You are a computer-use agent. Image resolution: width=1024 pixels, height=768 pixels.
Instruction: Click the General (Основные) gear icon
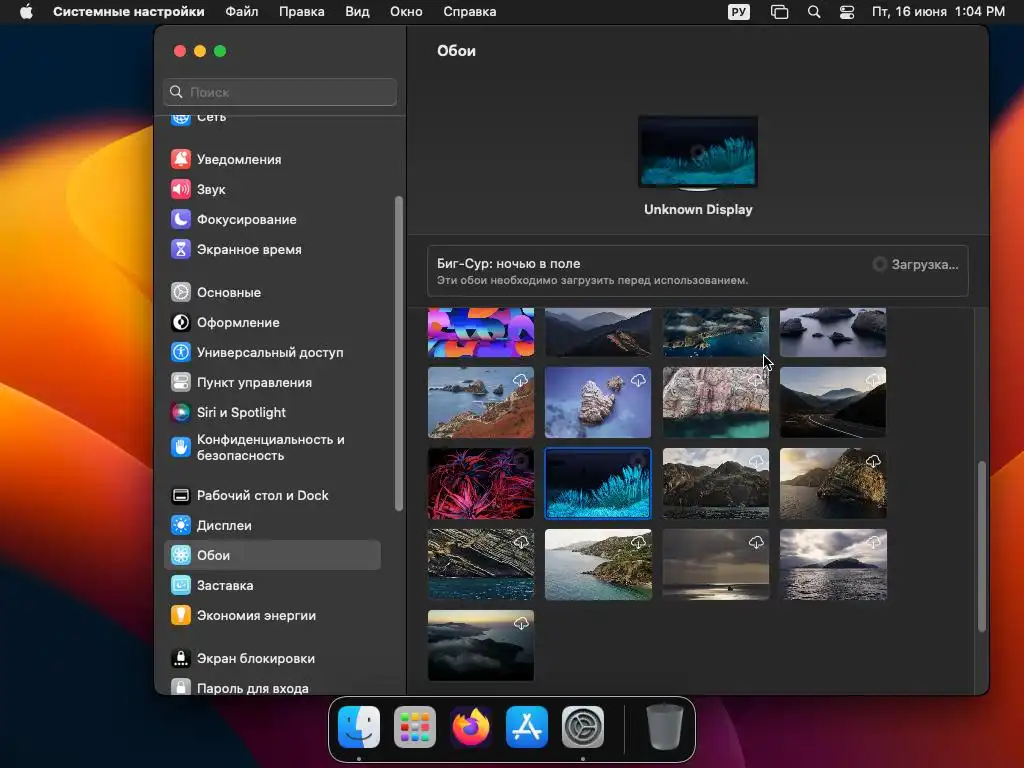coord(181,293)
